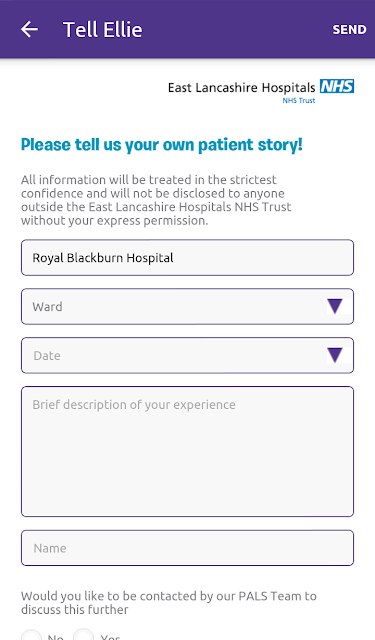Click the No option label
The image size is (375, 640).
55,637
